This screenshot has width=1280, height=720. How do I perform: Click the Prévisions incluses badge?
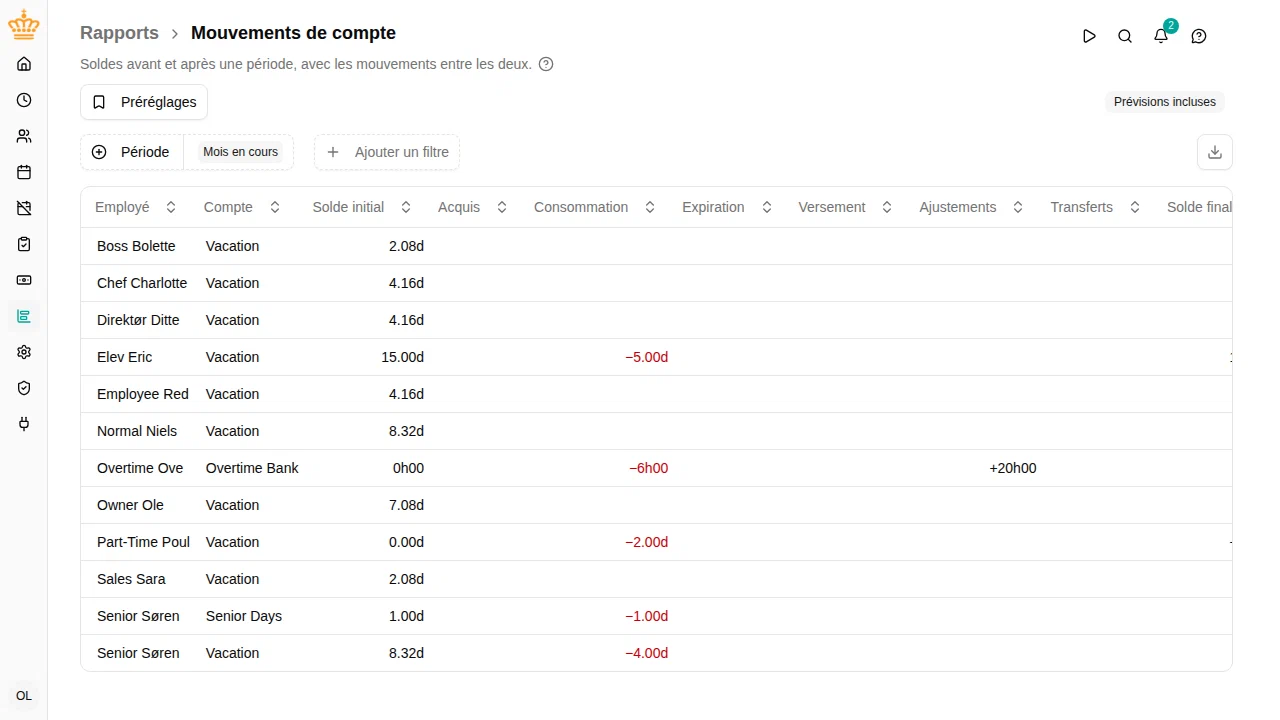click(1165, 102)
